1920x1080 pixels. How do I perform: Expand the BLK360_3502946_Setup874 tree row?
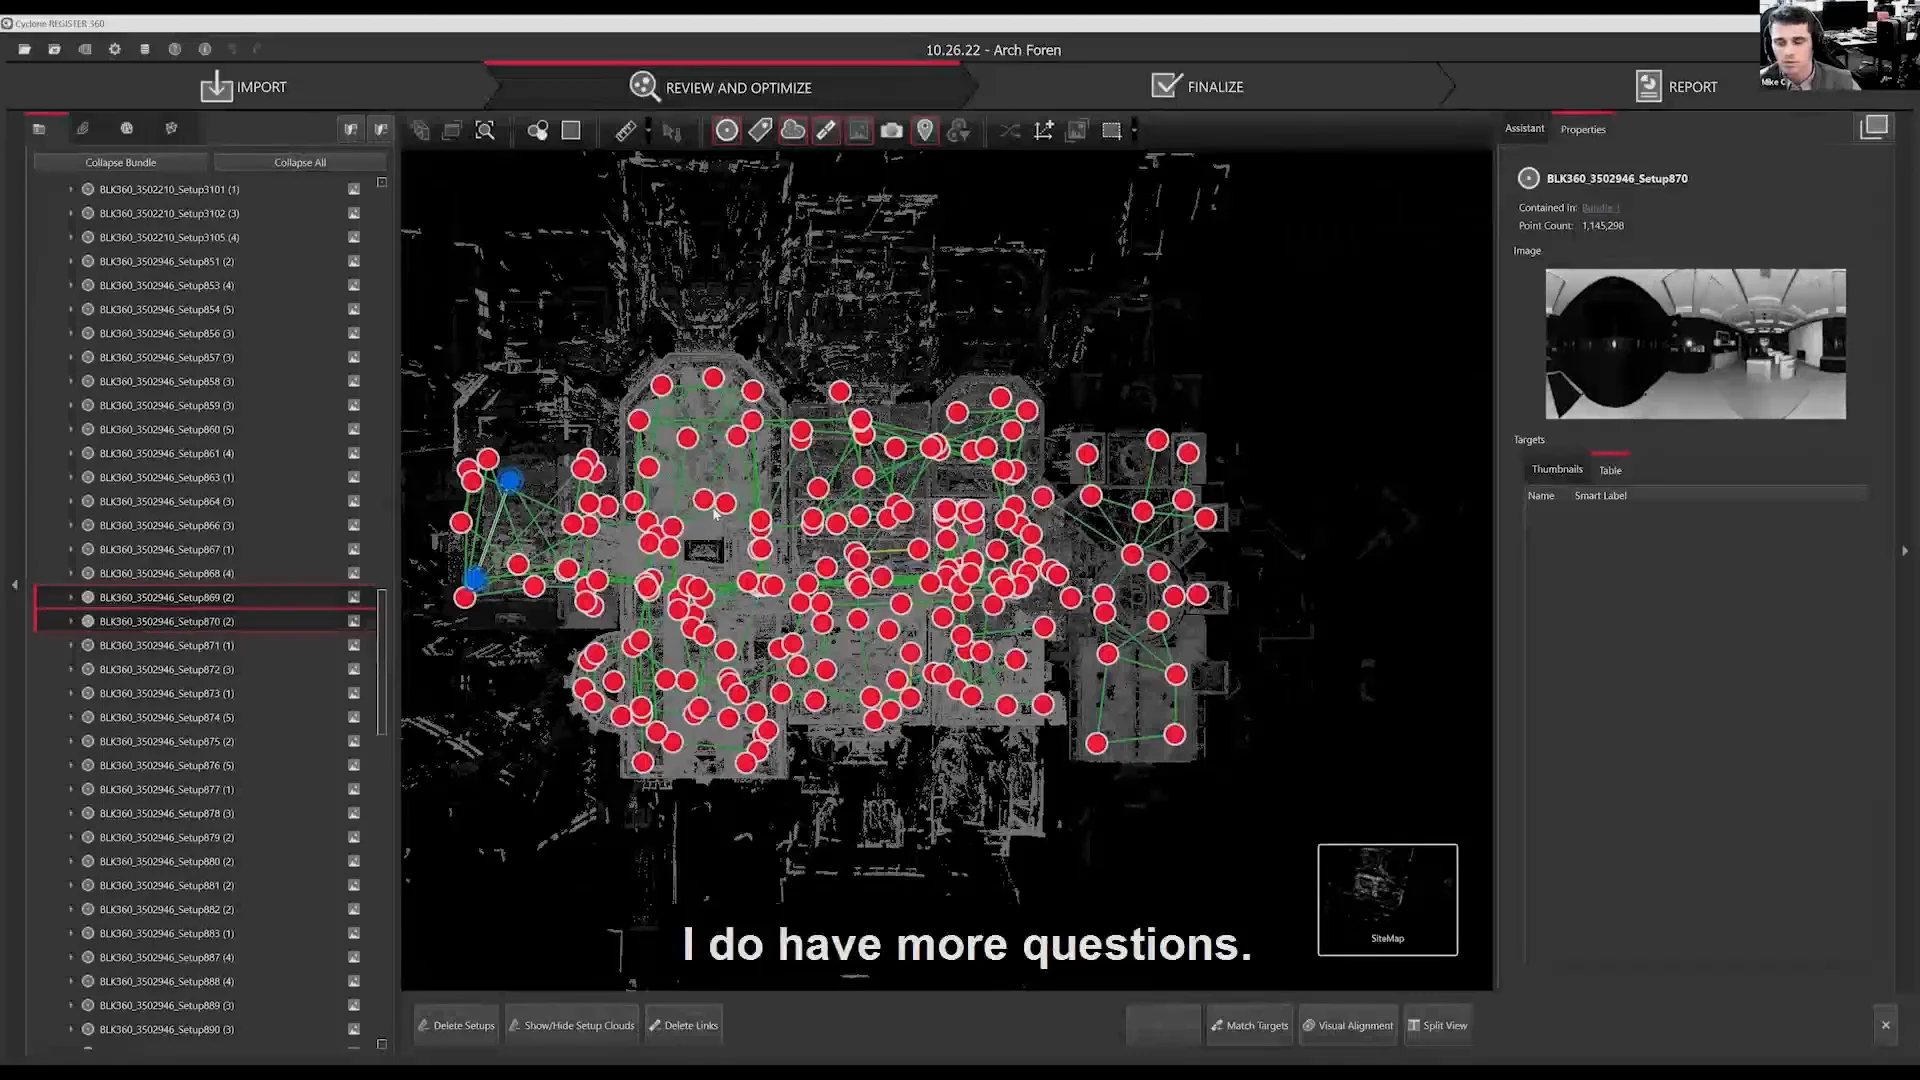(71, 717)
